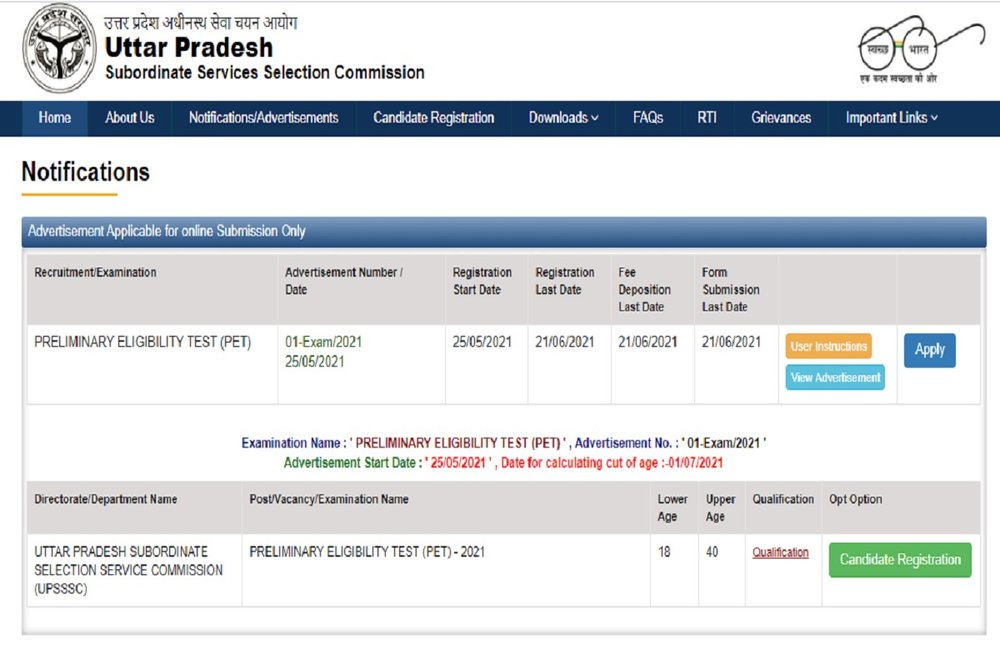Select Candidate Registration in navigation bar

pyautogui.click(x=434, y=118)
